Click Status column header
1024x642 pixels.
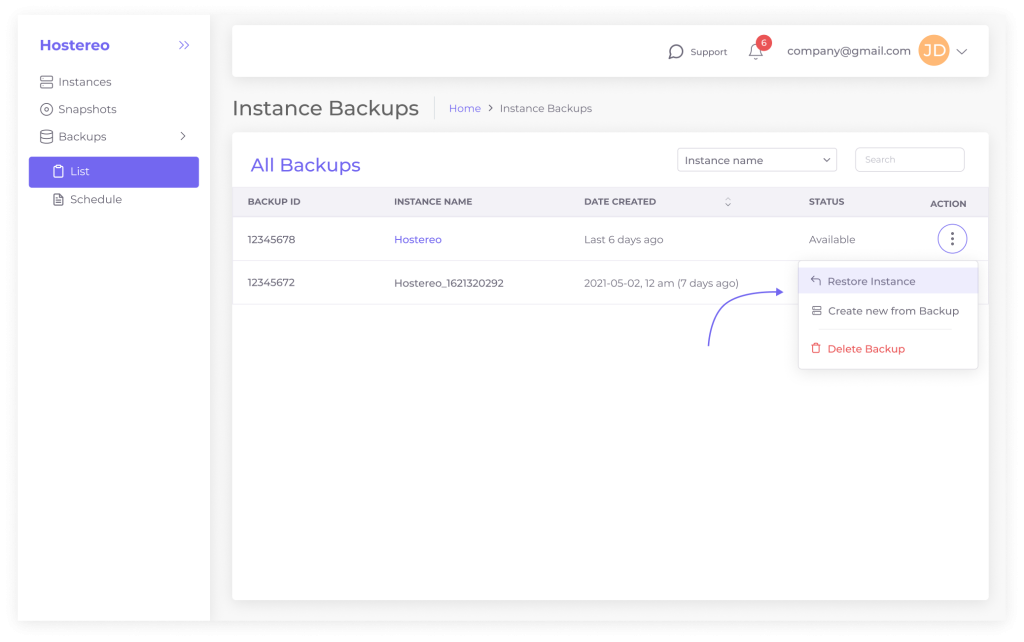coord(826,202)
